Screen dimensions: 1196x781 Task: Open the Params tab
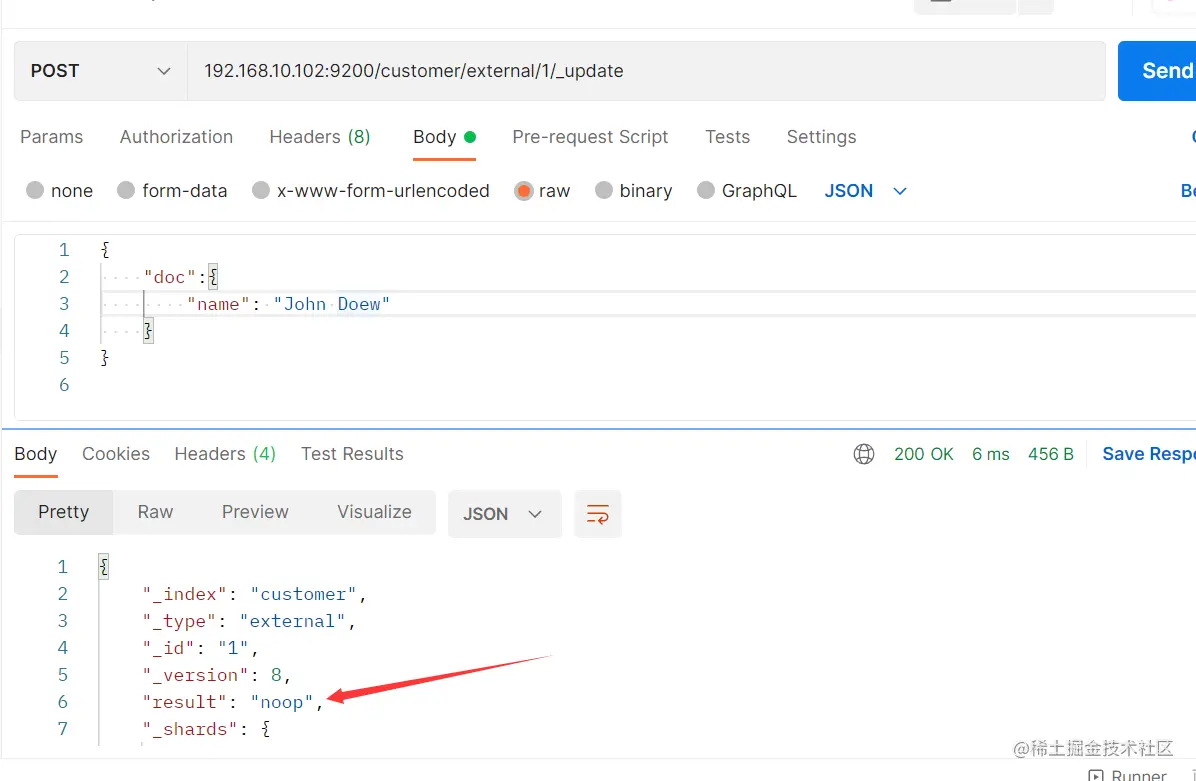click(x=51, y=137)
